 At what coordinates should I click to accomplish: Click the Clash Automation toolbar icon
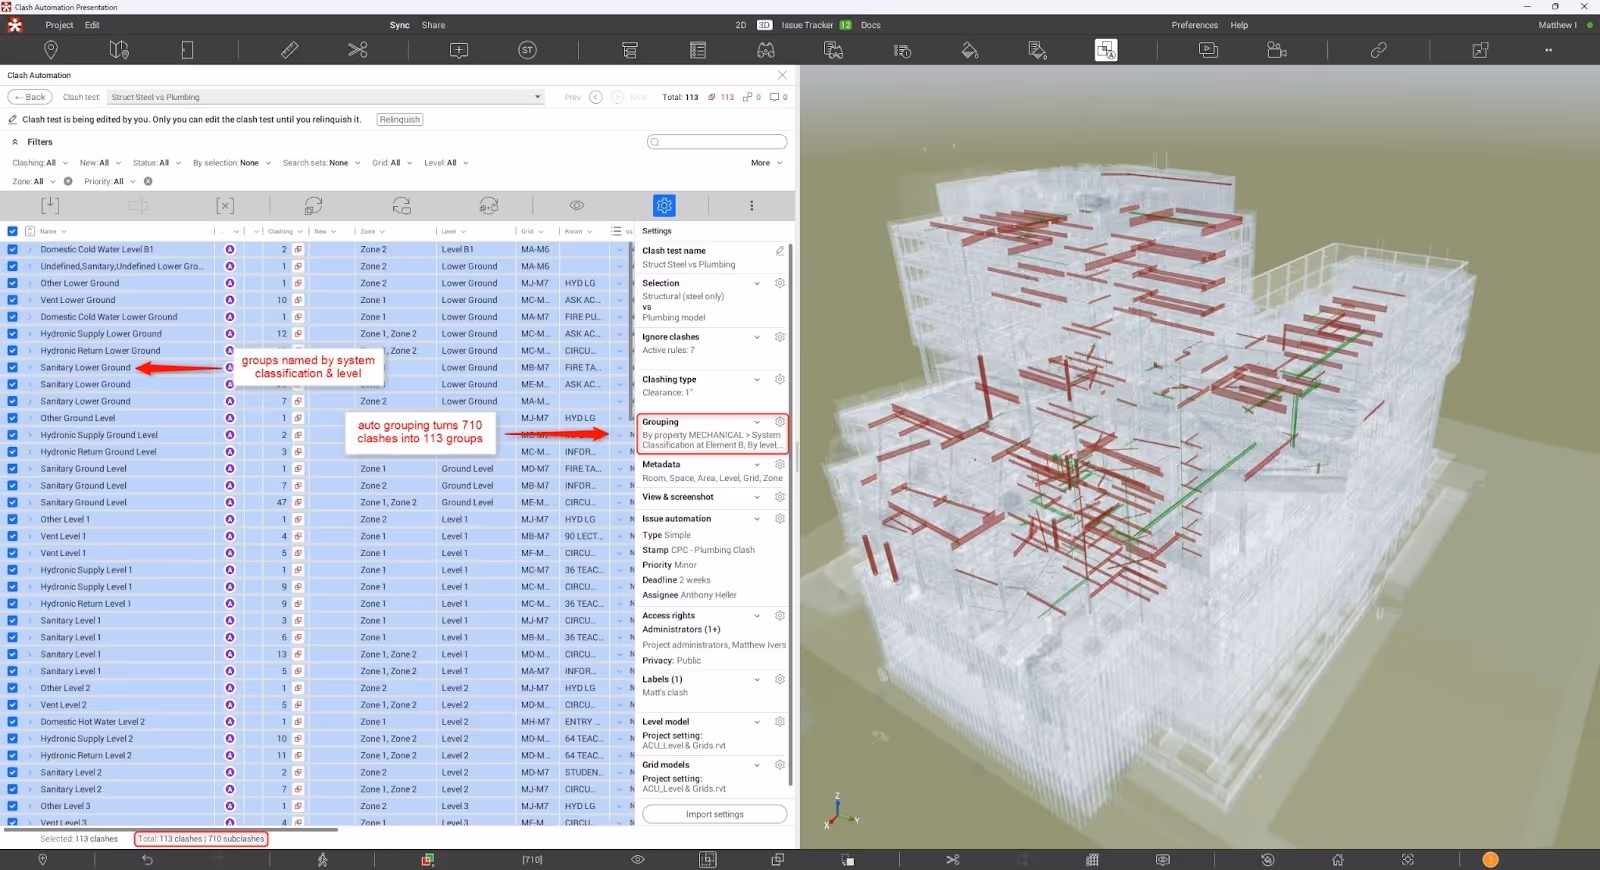click(1106, 50)
